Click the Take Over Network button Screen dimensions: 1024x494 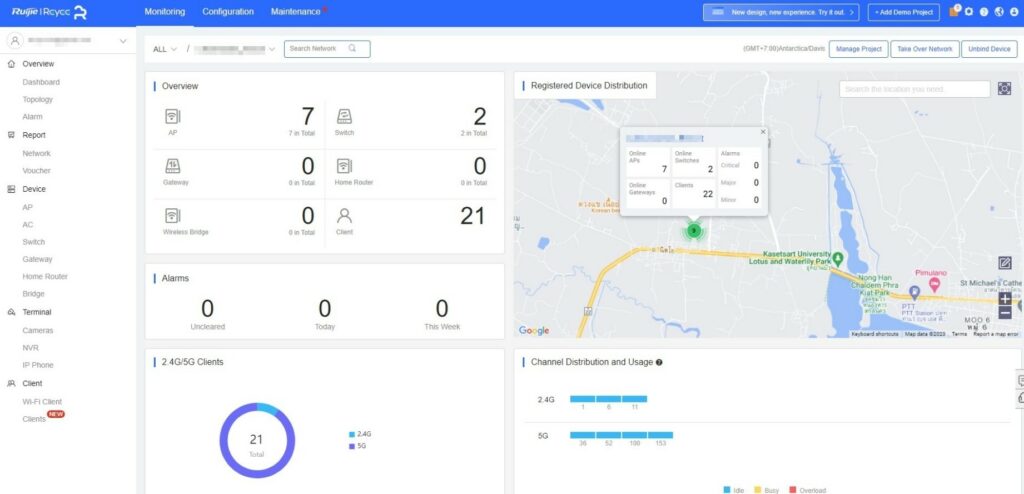(x=924, y=49)
